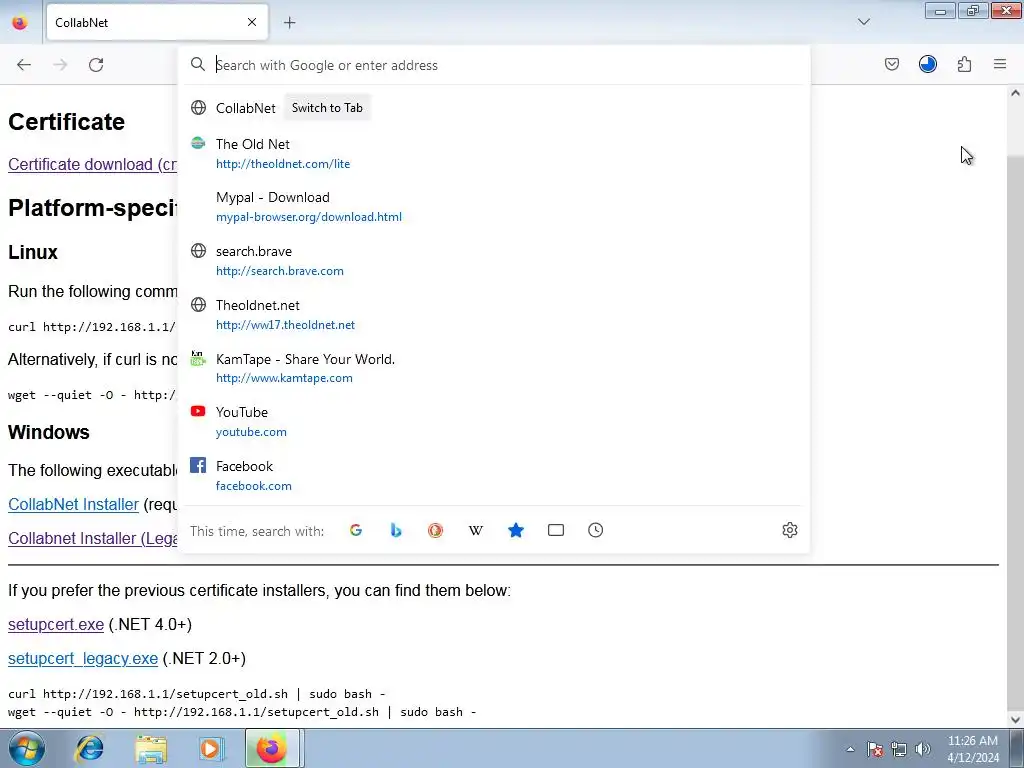Select KamTape - Share Your World suggestion
This screenshot has height=768, width=1024.
(494, 368)
